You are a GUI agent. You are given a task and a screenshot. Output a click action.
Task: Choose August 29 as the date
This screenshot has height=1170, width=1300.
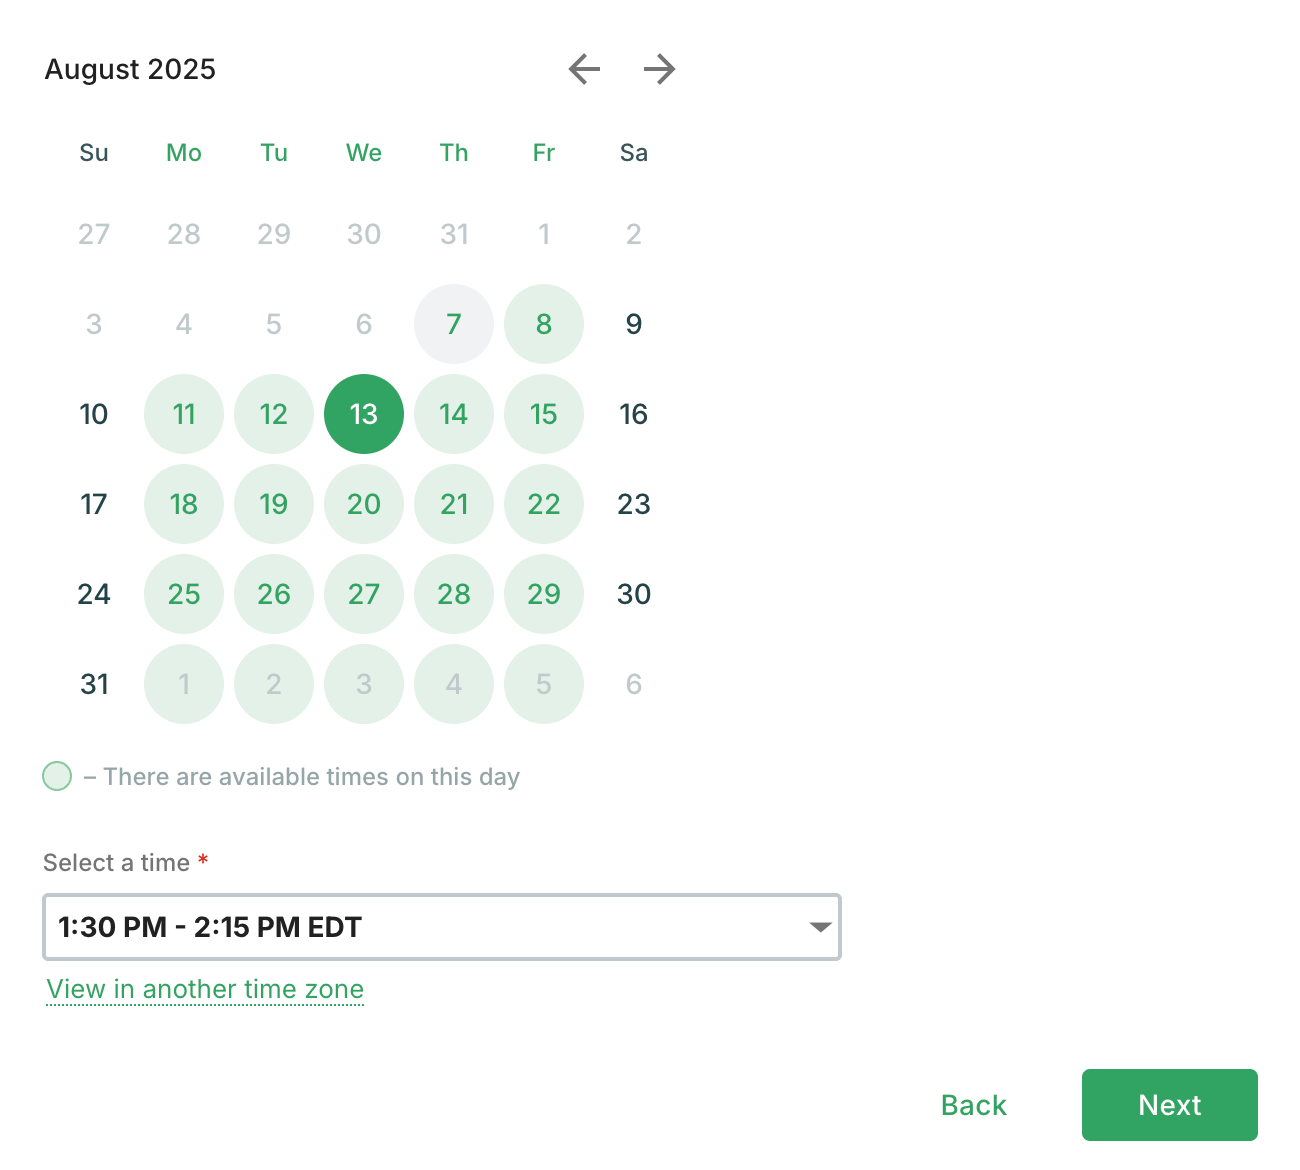click(544, 594)
